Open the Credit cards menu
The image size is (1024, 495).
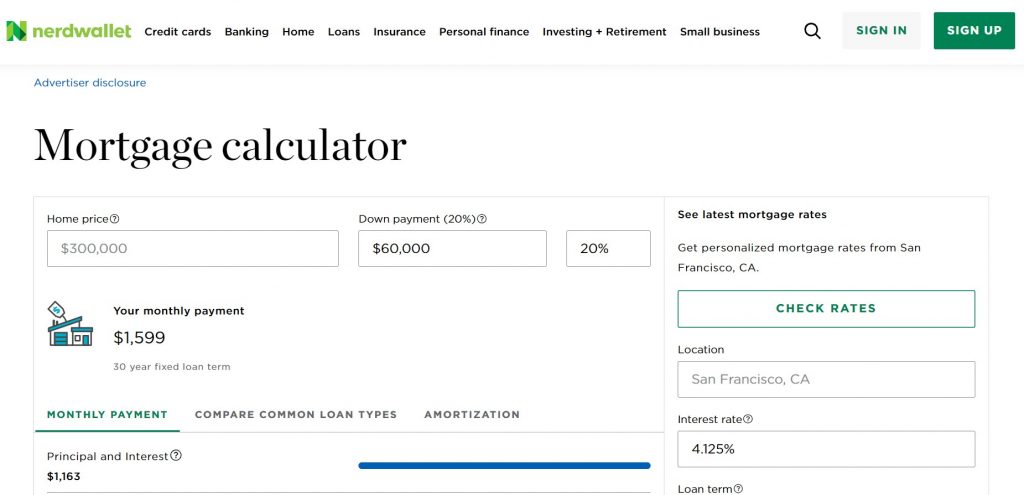point(177,32)
